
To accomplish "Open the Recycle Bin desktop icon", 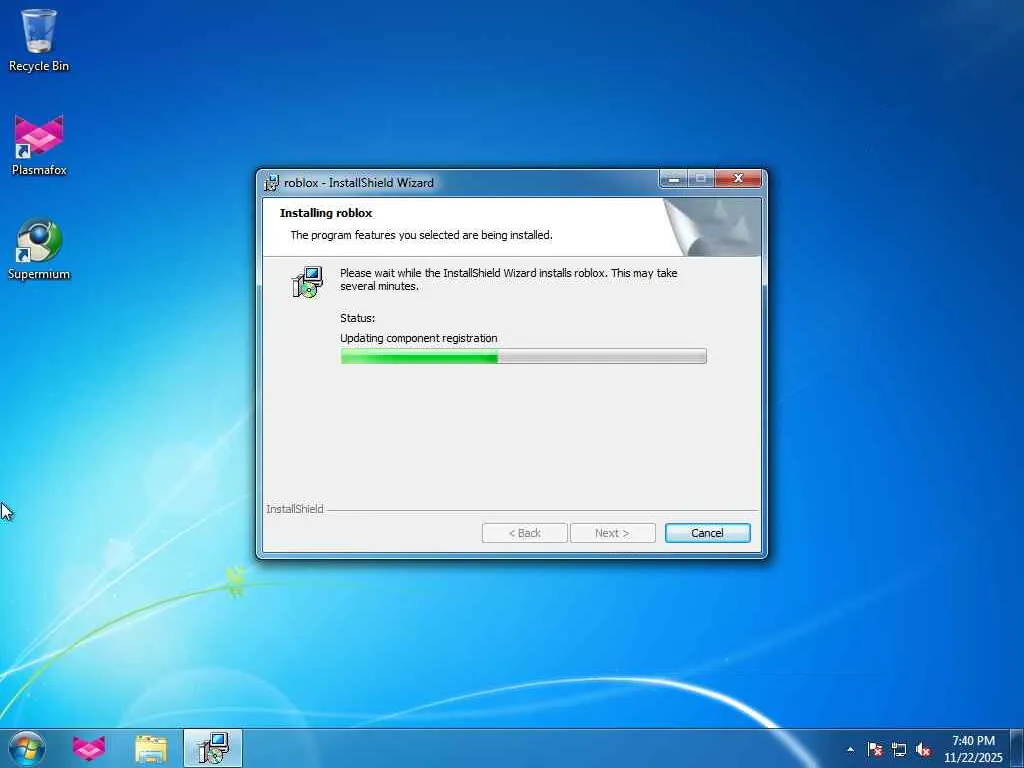I will coord(39,40).
